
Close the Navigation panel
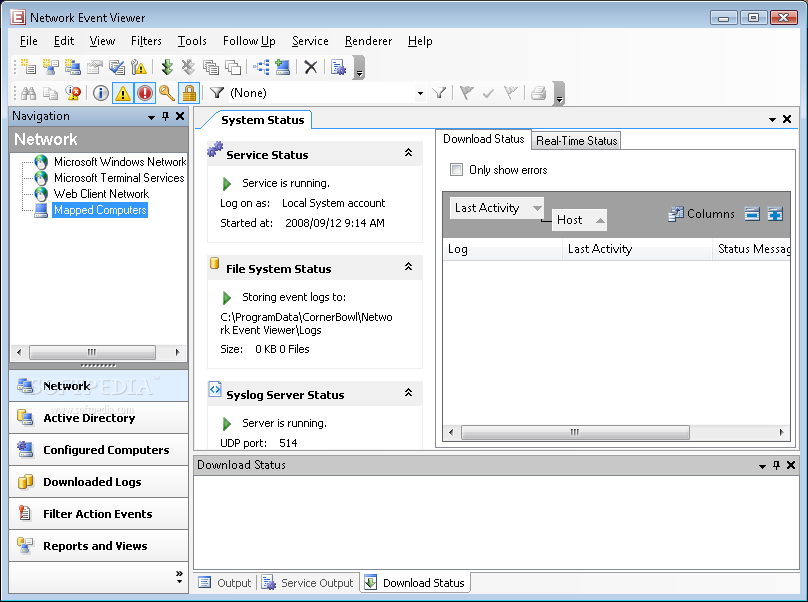tap(180, 116)
